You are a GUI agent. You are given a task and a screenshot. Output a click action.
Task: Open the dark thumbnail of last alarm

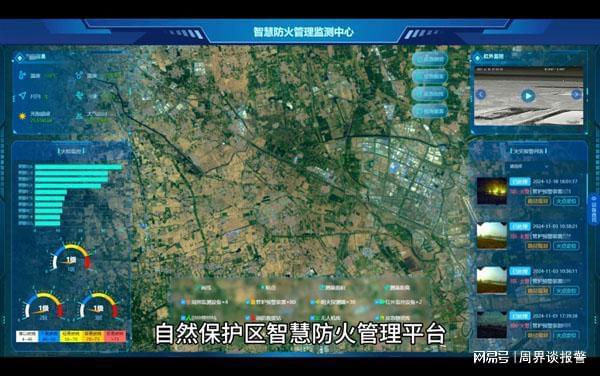click(492, 325)
